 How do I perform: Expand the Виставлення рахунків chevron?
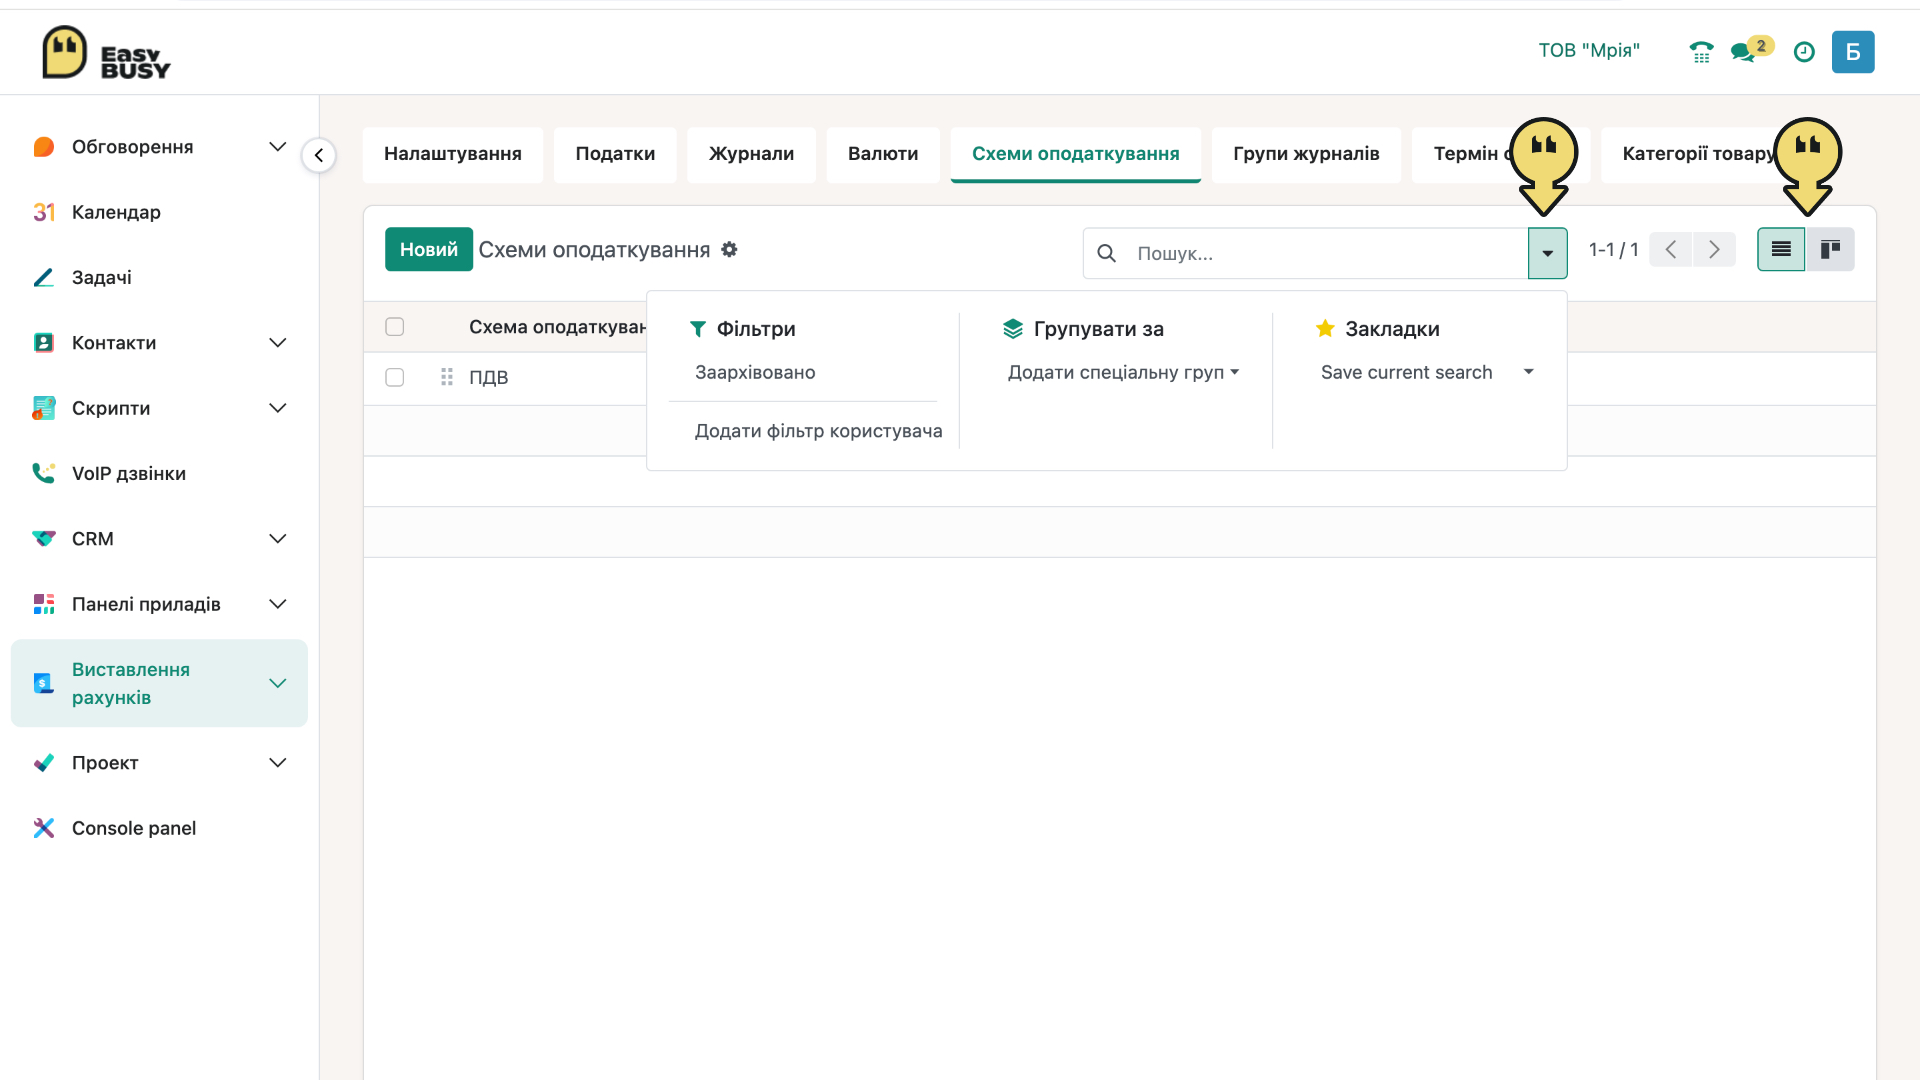pos(278,683)
